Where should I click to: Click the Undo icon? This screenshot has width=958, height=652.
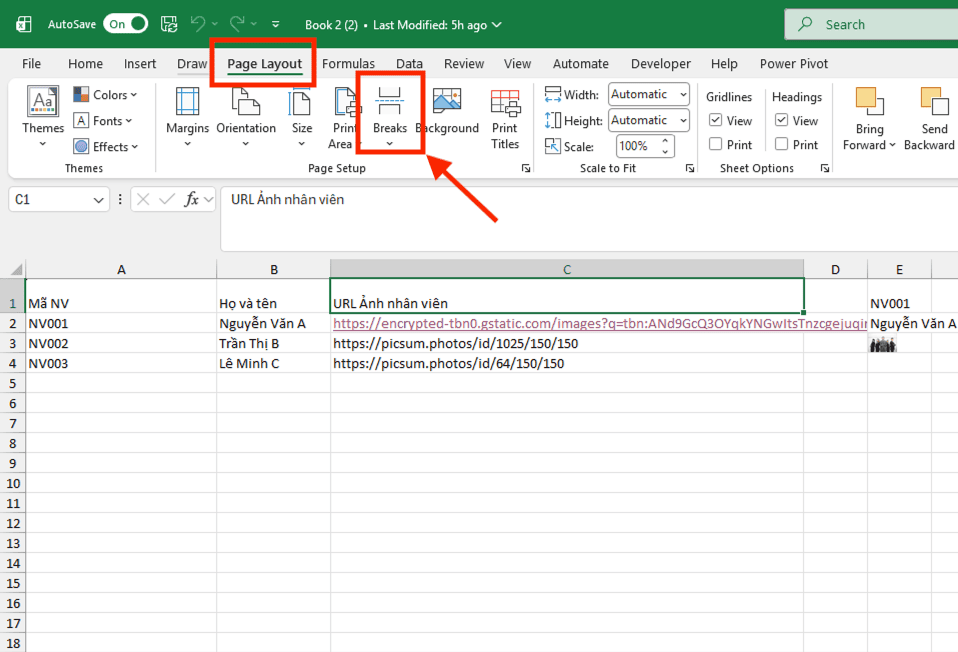click(x=197, y=24)
